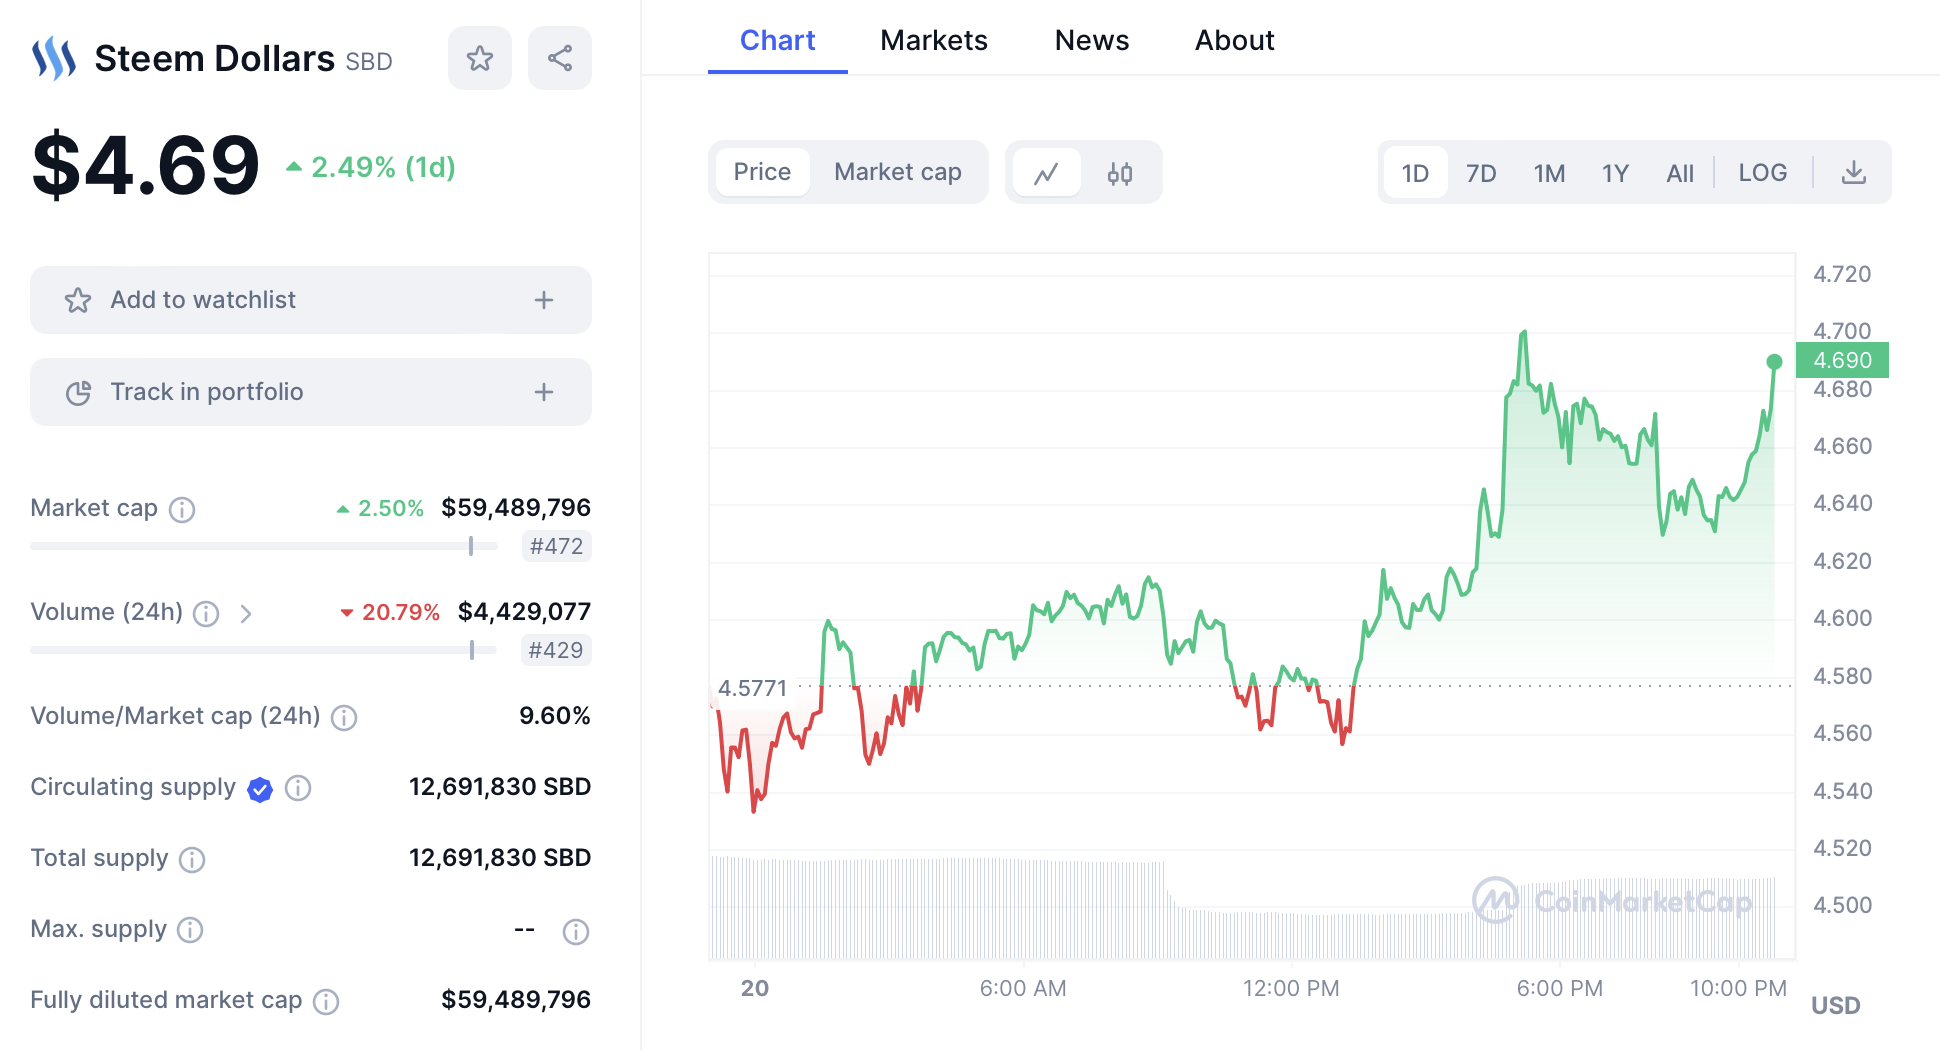Select the 7D time range

point(1481,173)
